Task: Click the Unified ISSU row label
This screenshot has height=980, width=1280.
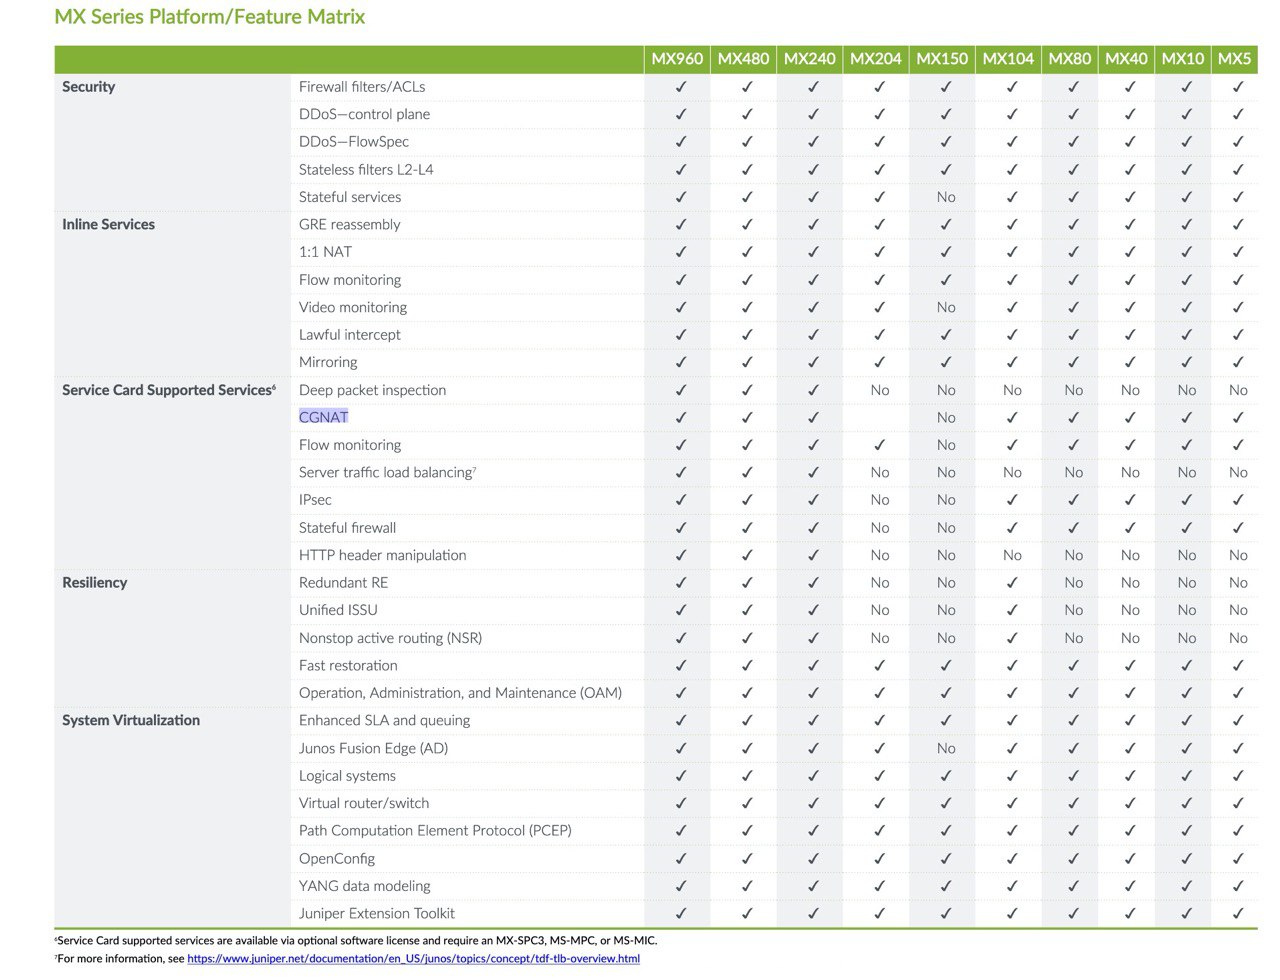Action: [338, 610]
